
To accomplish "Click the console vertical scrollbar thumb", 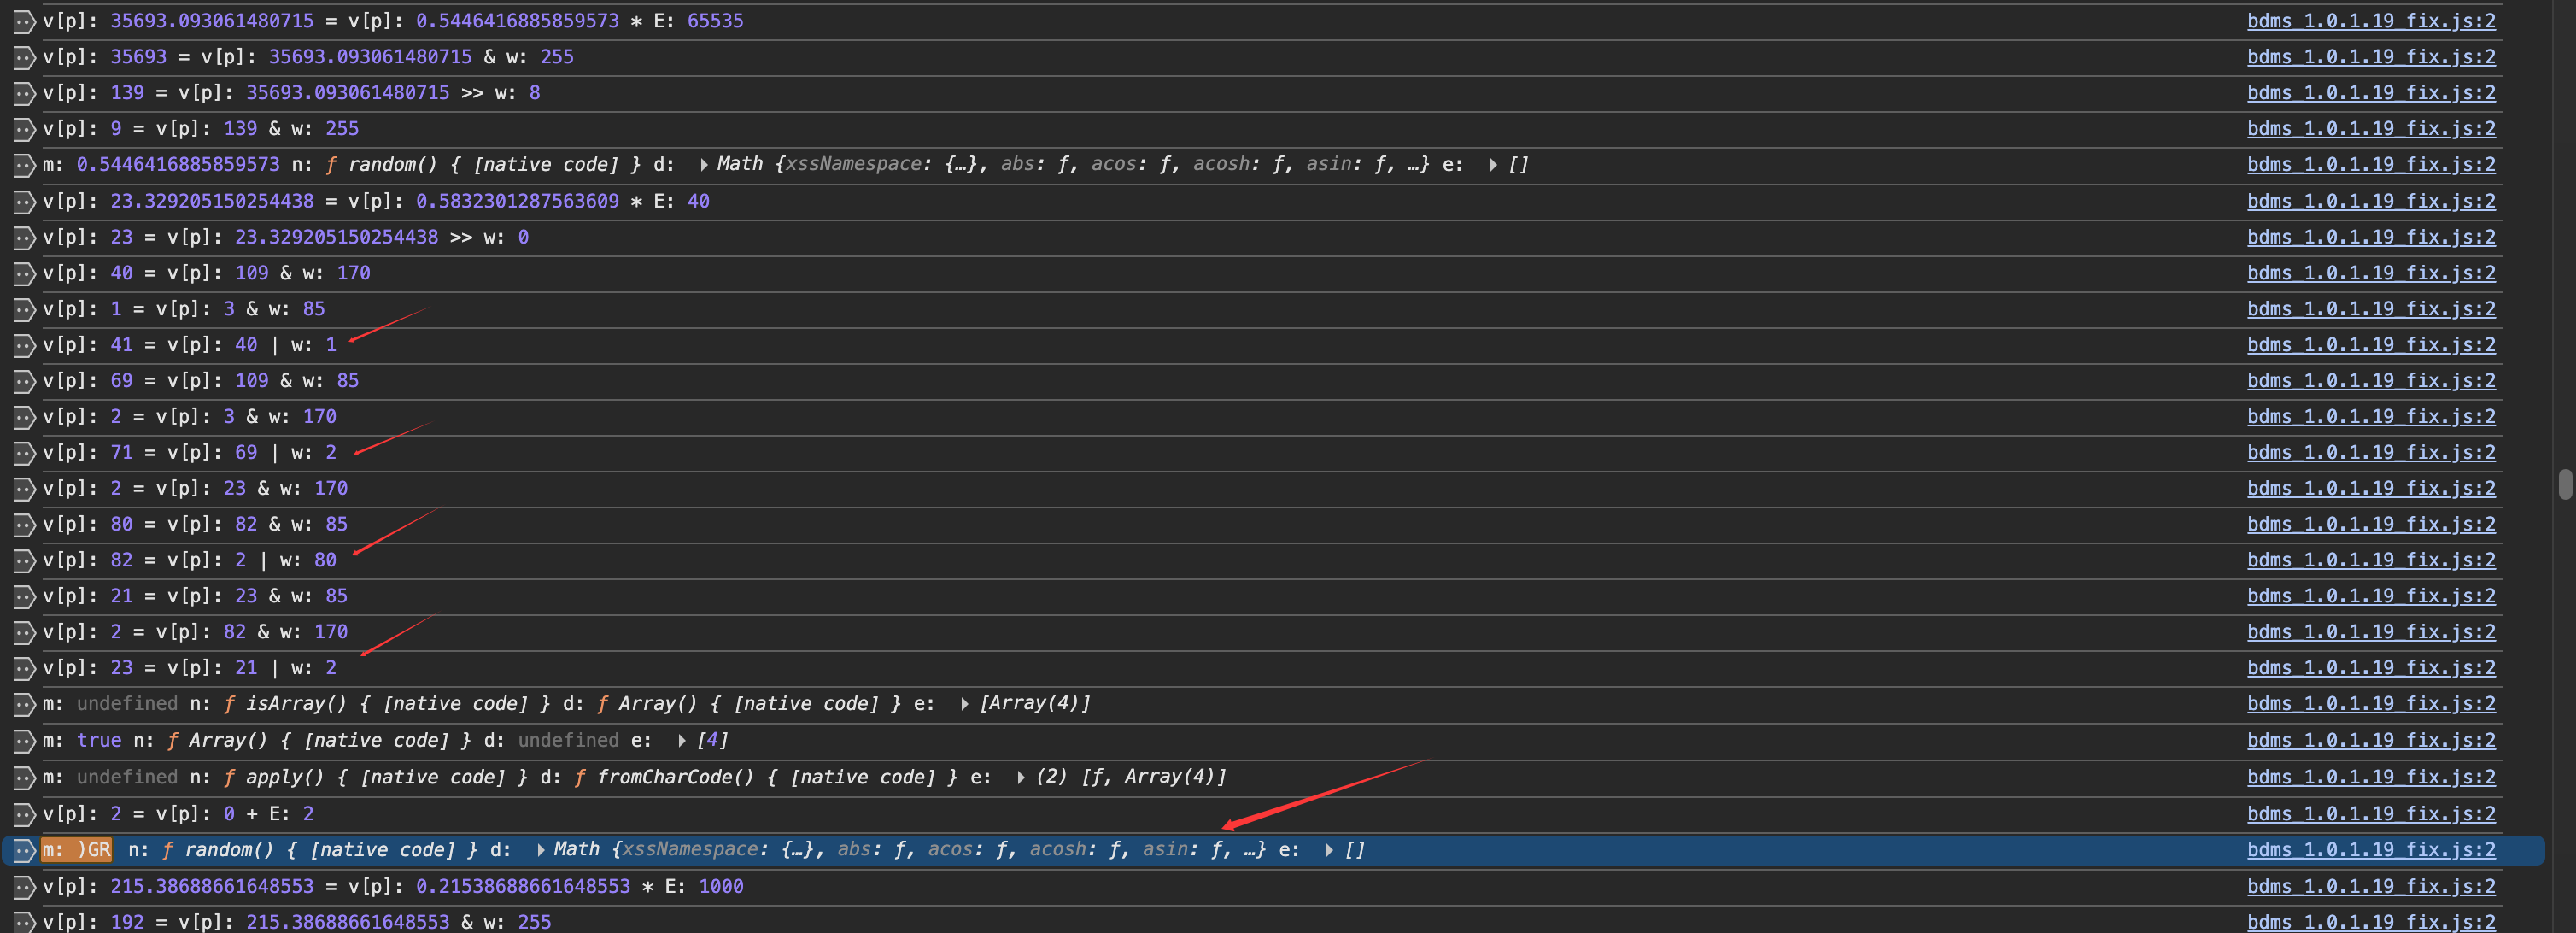I will (2565, 484).
